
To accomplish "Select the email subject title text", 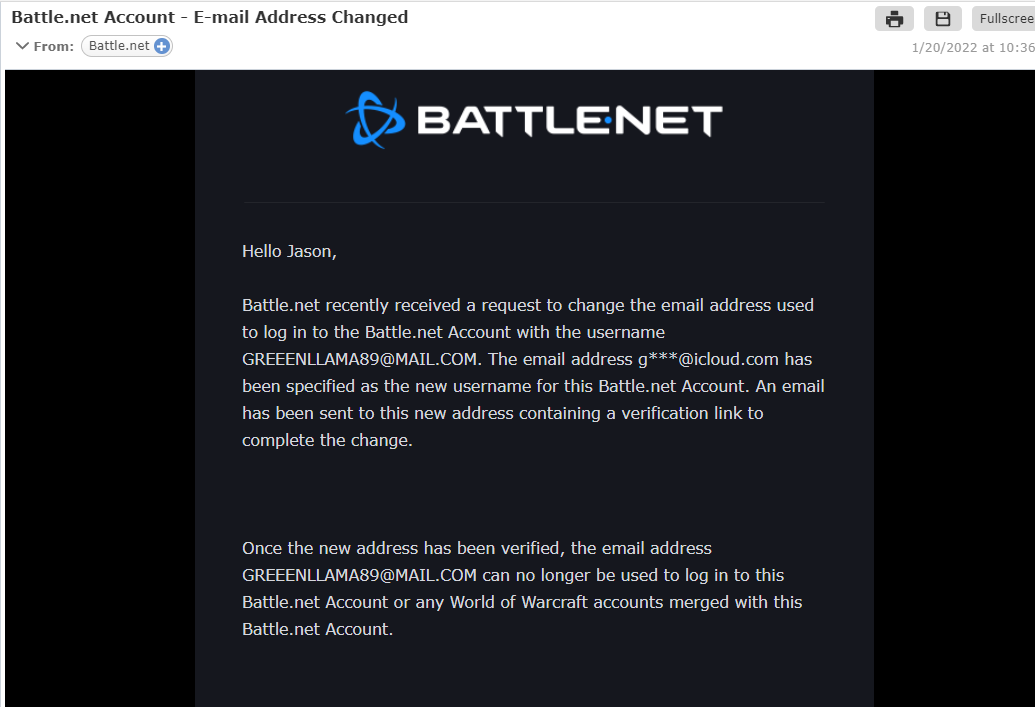I will (x=210, y=17).
